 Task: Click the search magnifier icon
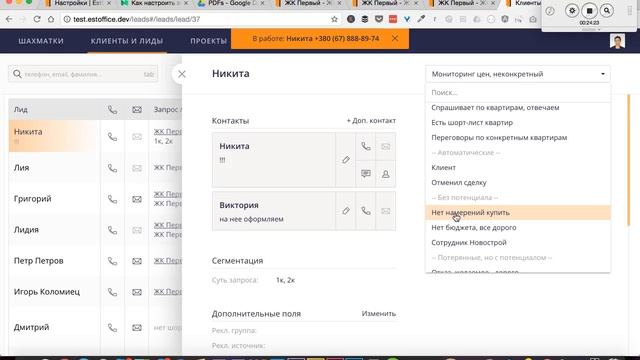[17, 74]
